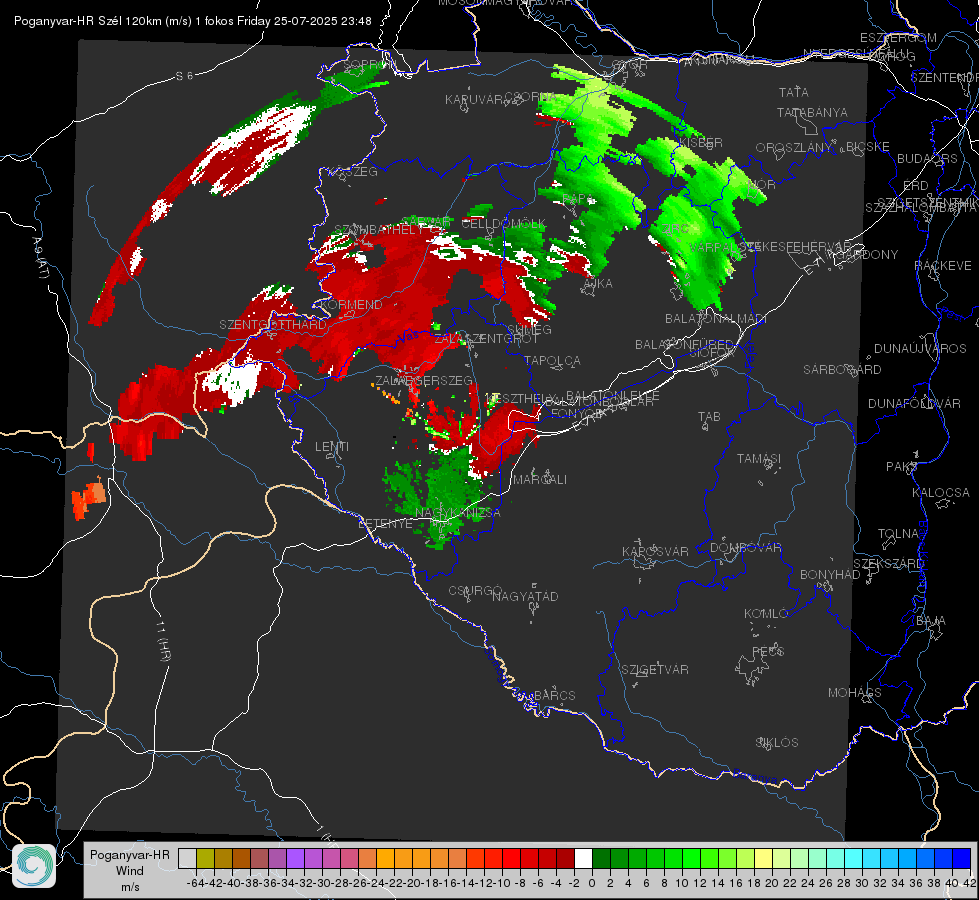Click the 42 value on the legend scale
Screen dimensions: 979x900
pos(970,883)
